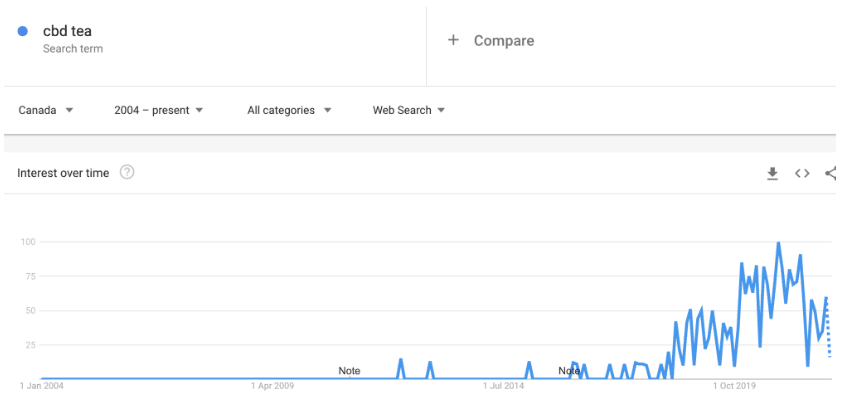The width and height of the screenshot is (844, 406).
Task: Share the interest over time chart
Action: pyautogui.click(x=831, y=173)
